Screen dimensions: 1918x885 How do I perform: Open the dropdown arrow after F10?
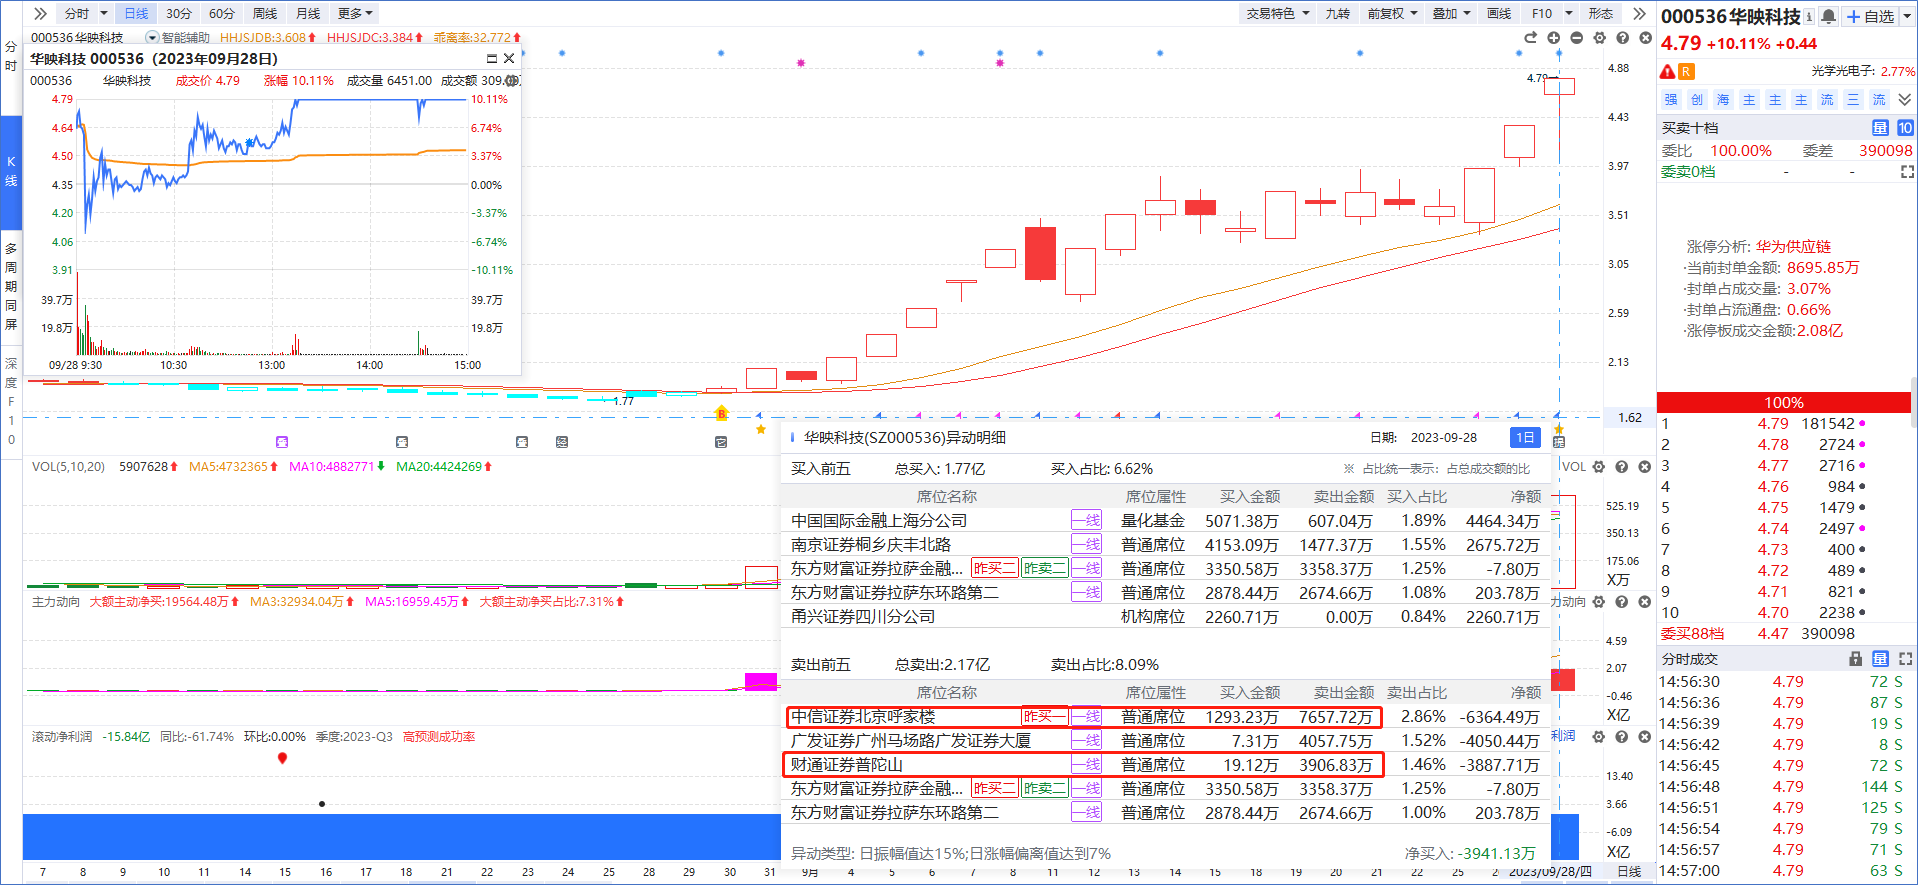click(x=1569, y=13)
